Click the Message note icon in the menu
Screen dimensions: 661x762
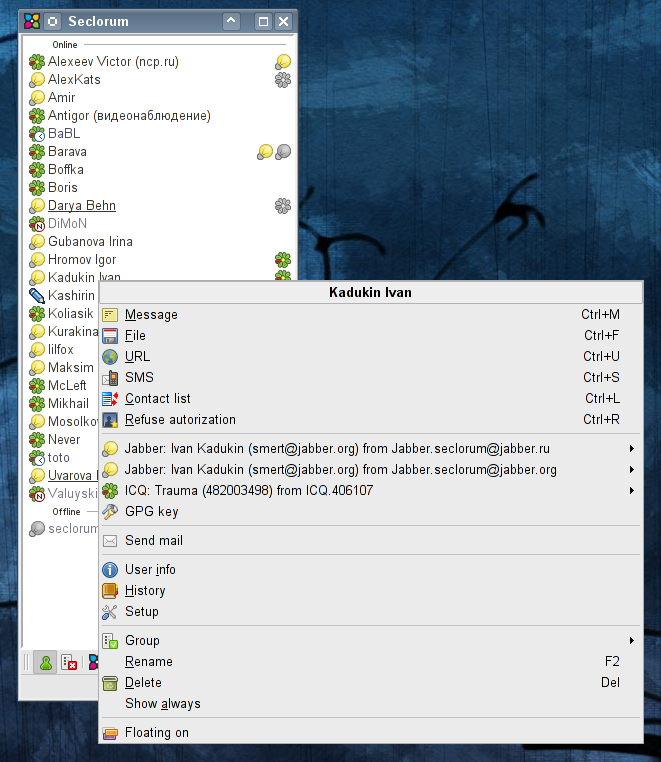pos(110,315)
